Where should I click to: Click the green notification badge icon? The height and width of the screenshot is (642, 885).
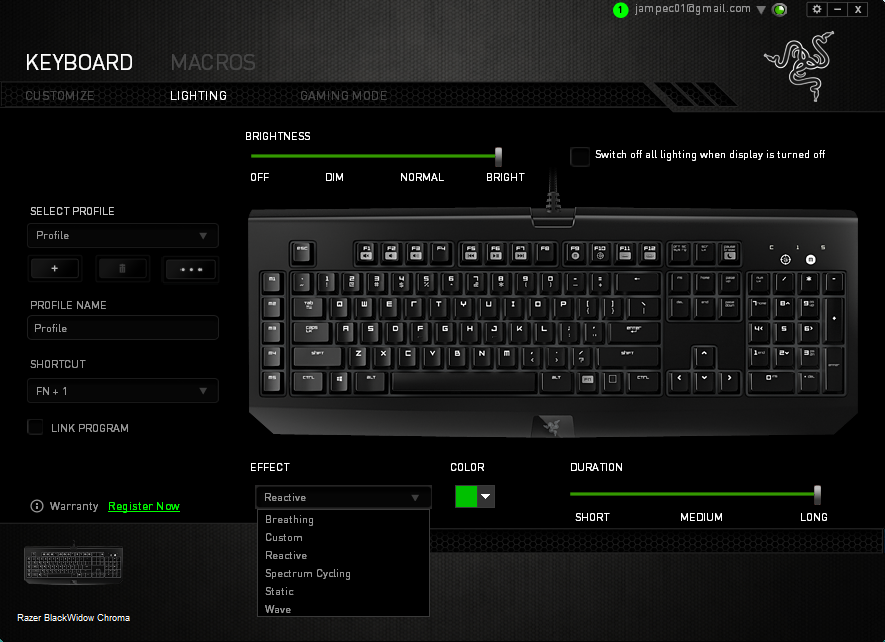[x=620, y=10]
